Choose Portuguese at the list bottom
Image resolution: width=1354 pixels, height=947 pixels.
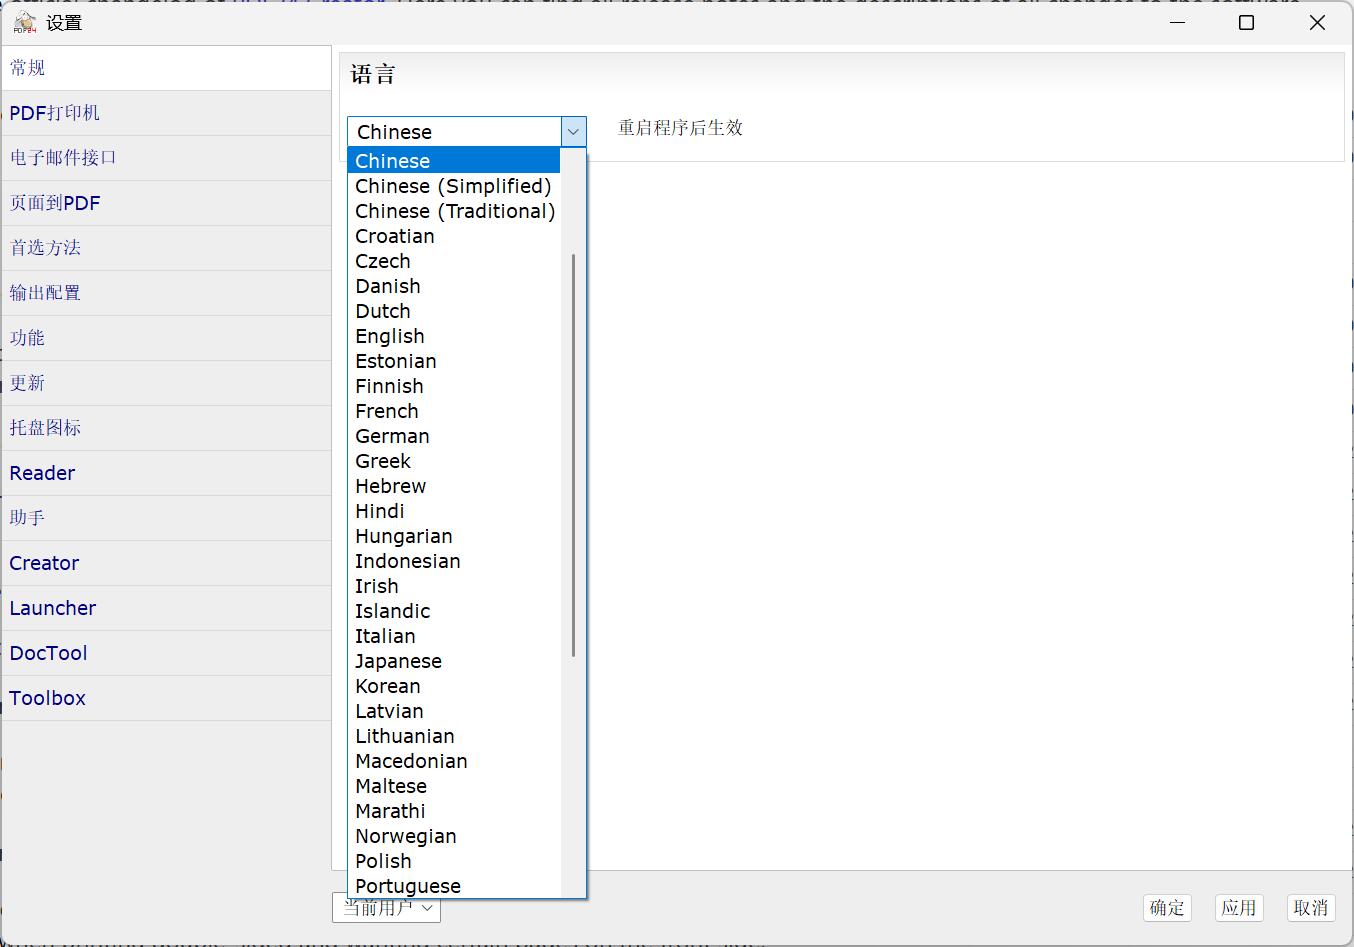tap(408, 886)
